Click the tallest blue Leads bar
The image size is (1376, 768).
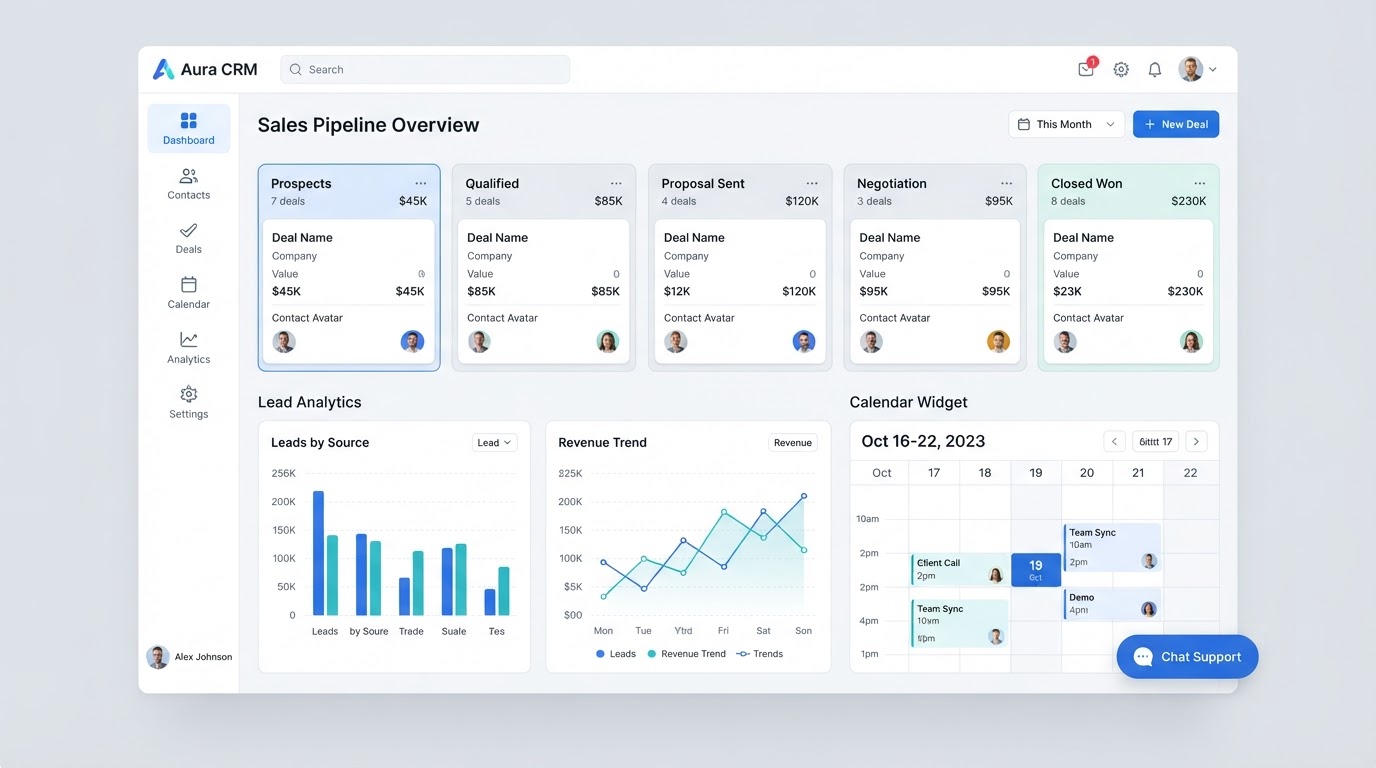point(318,553)
